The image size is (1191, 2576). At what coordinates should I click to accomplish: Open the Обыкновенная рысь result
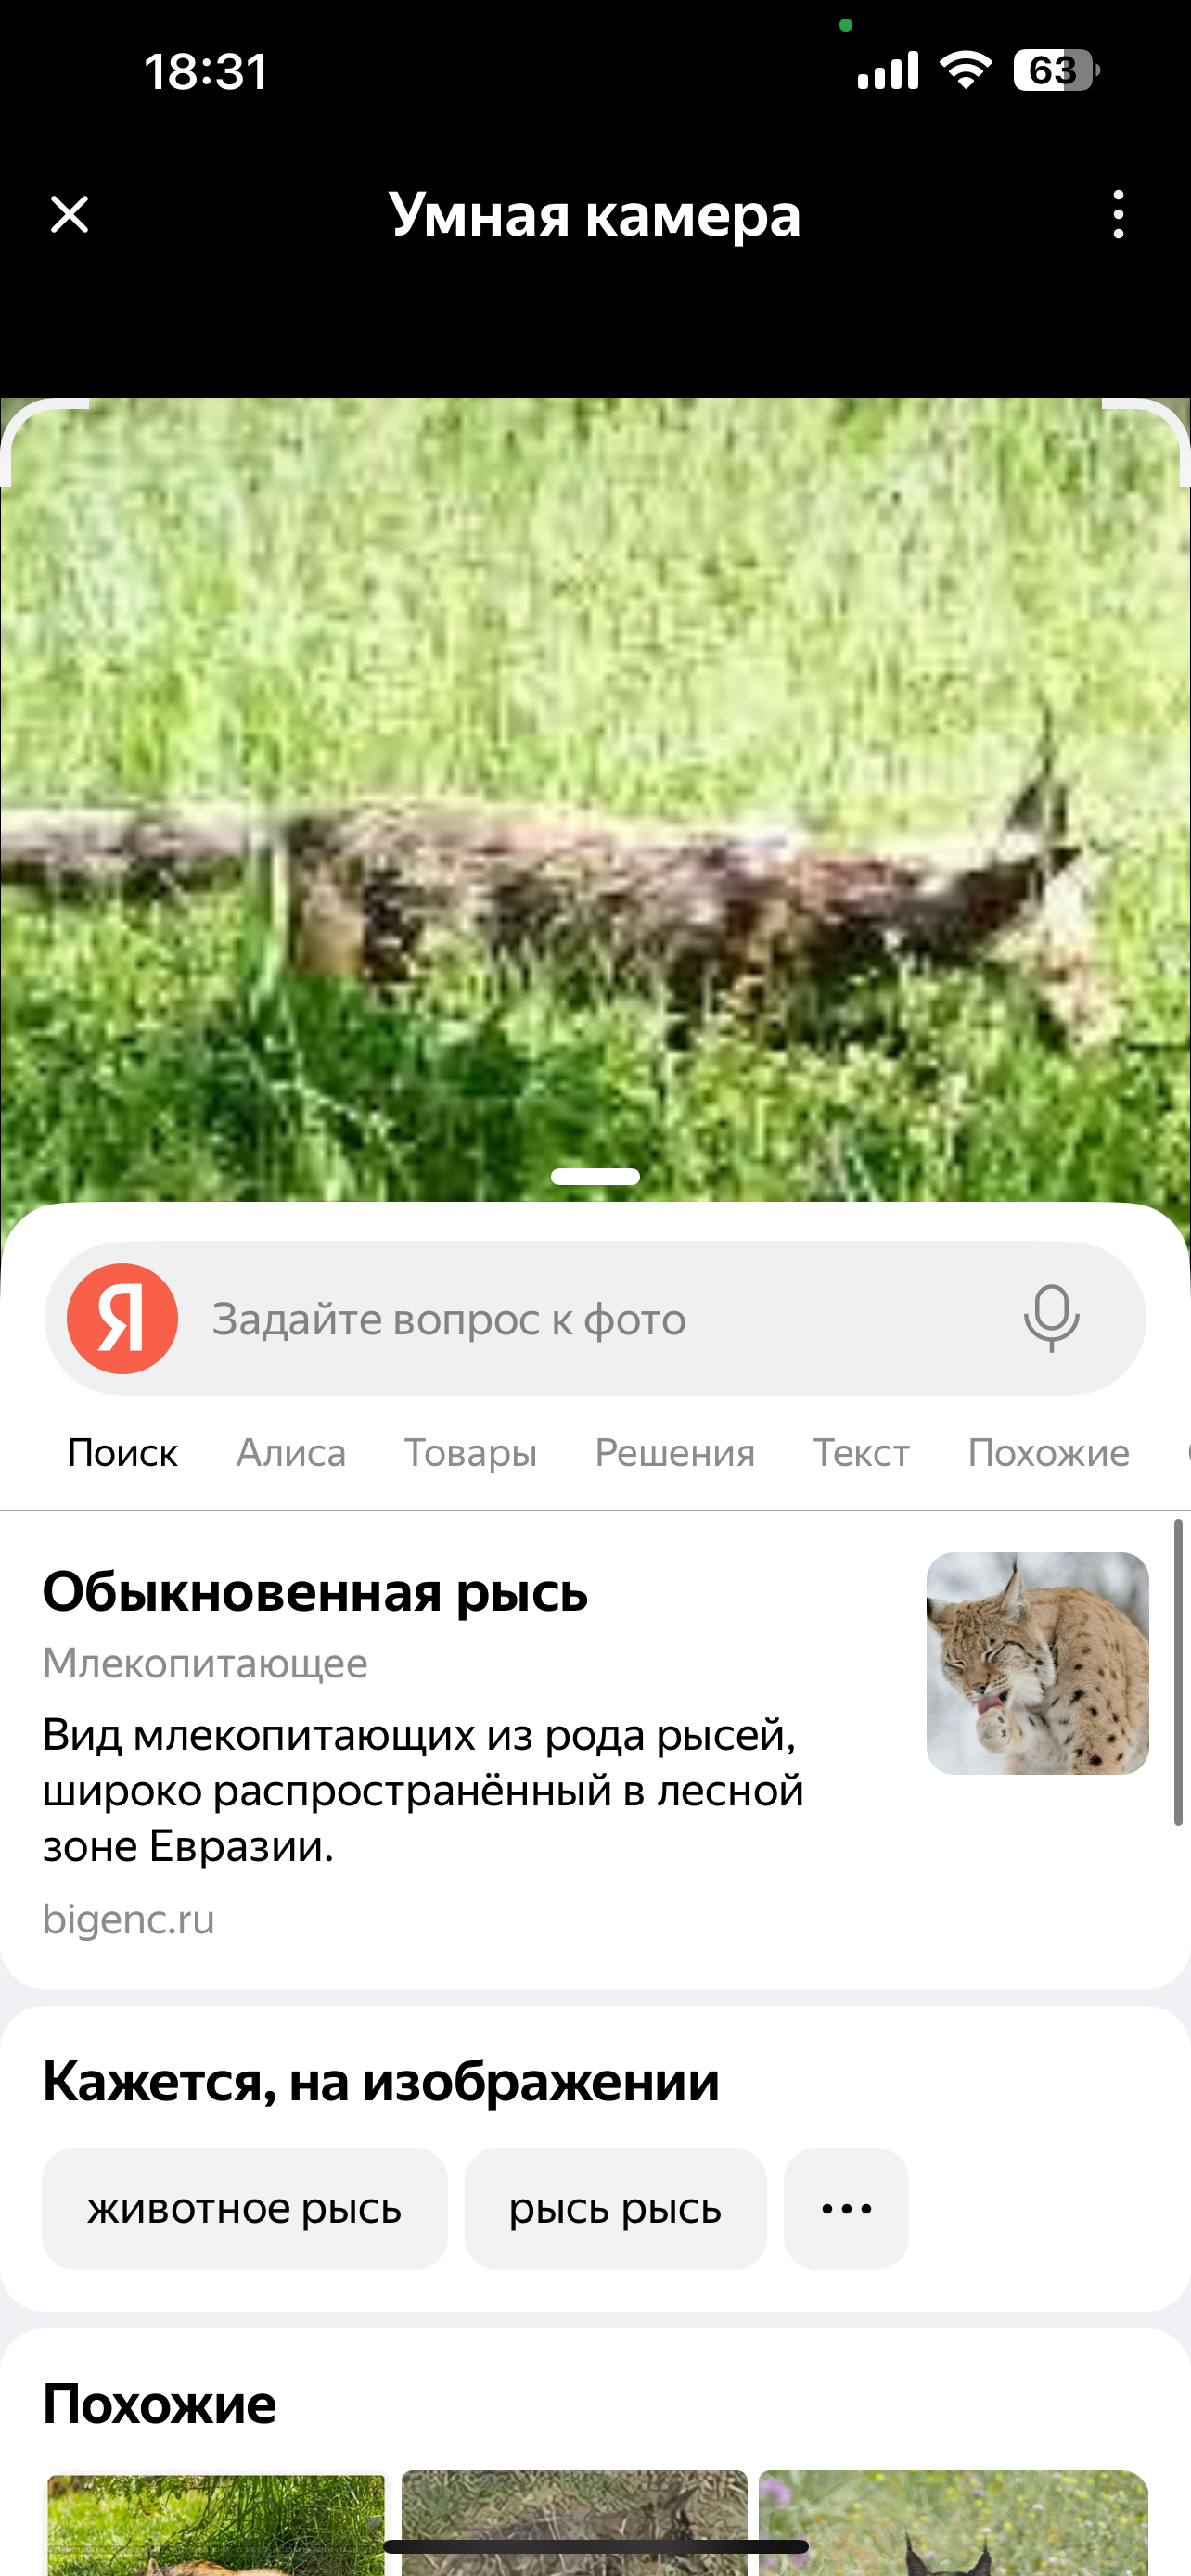click(314, 1592)
